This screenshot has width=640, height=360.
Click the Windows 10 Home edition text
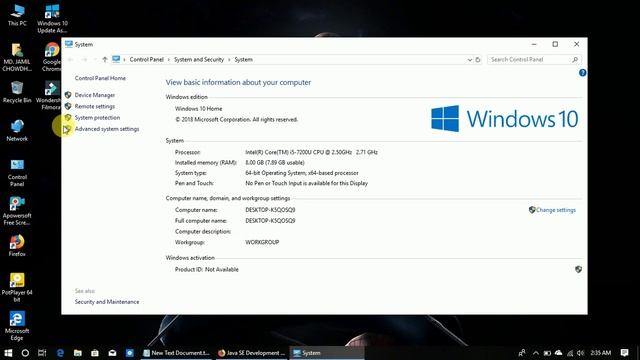pos(198,109)
